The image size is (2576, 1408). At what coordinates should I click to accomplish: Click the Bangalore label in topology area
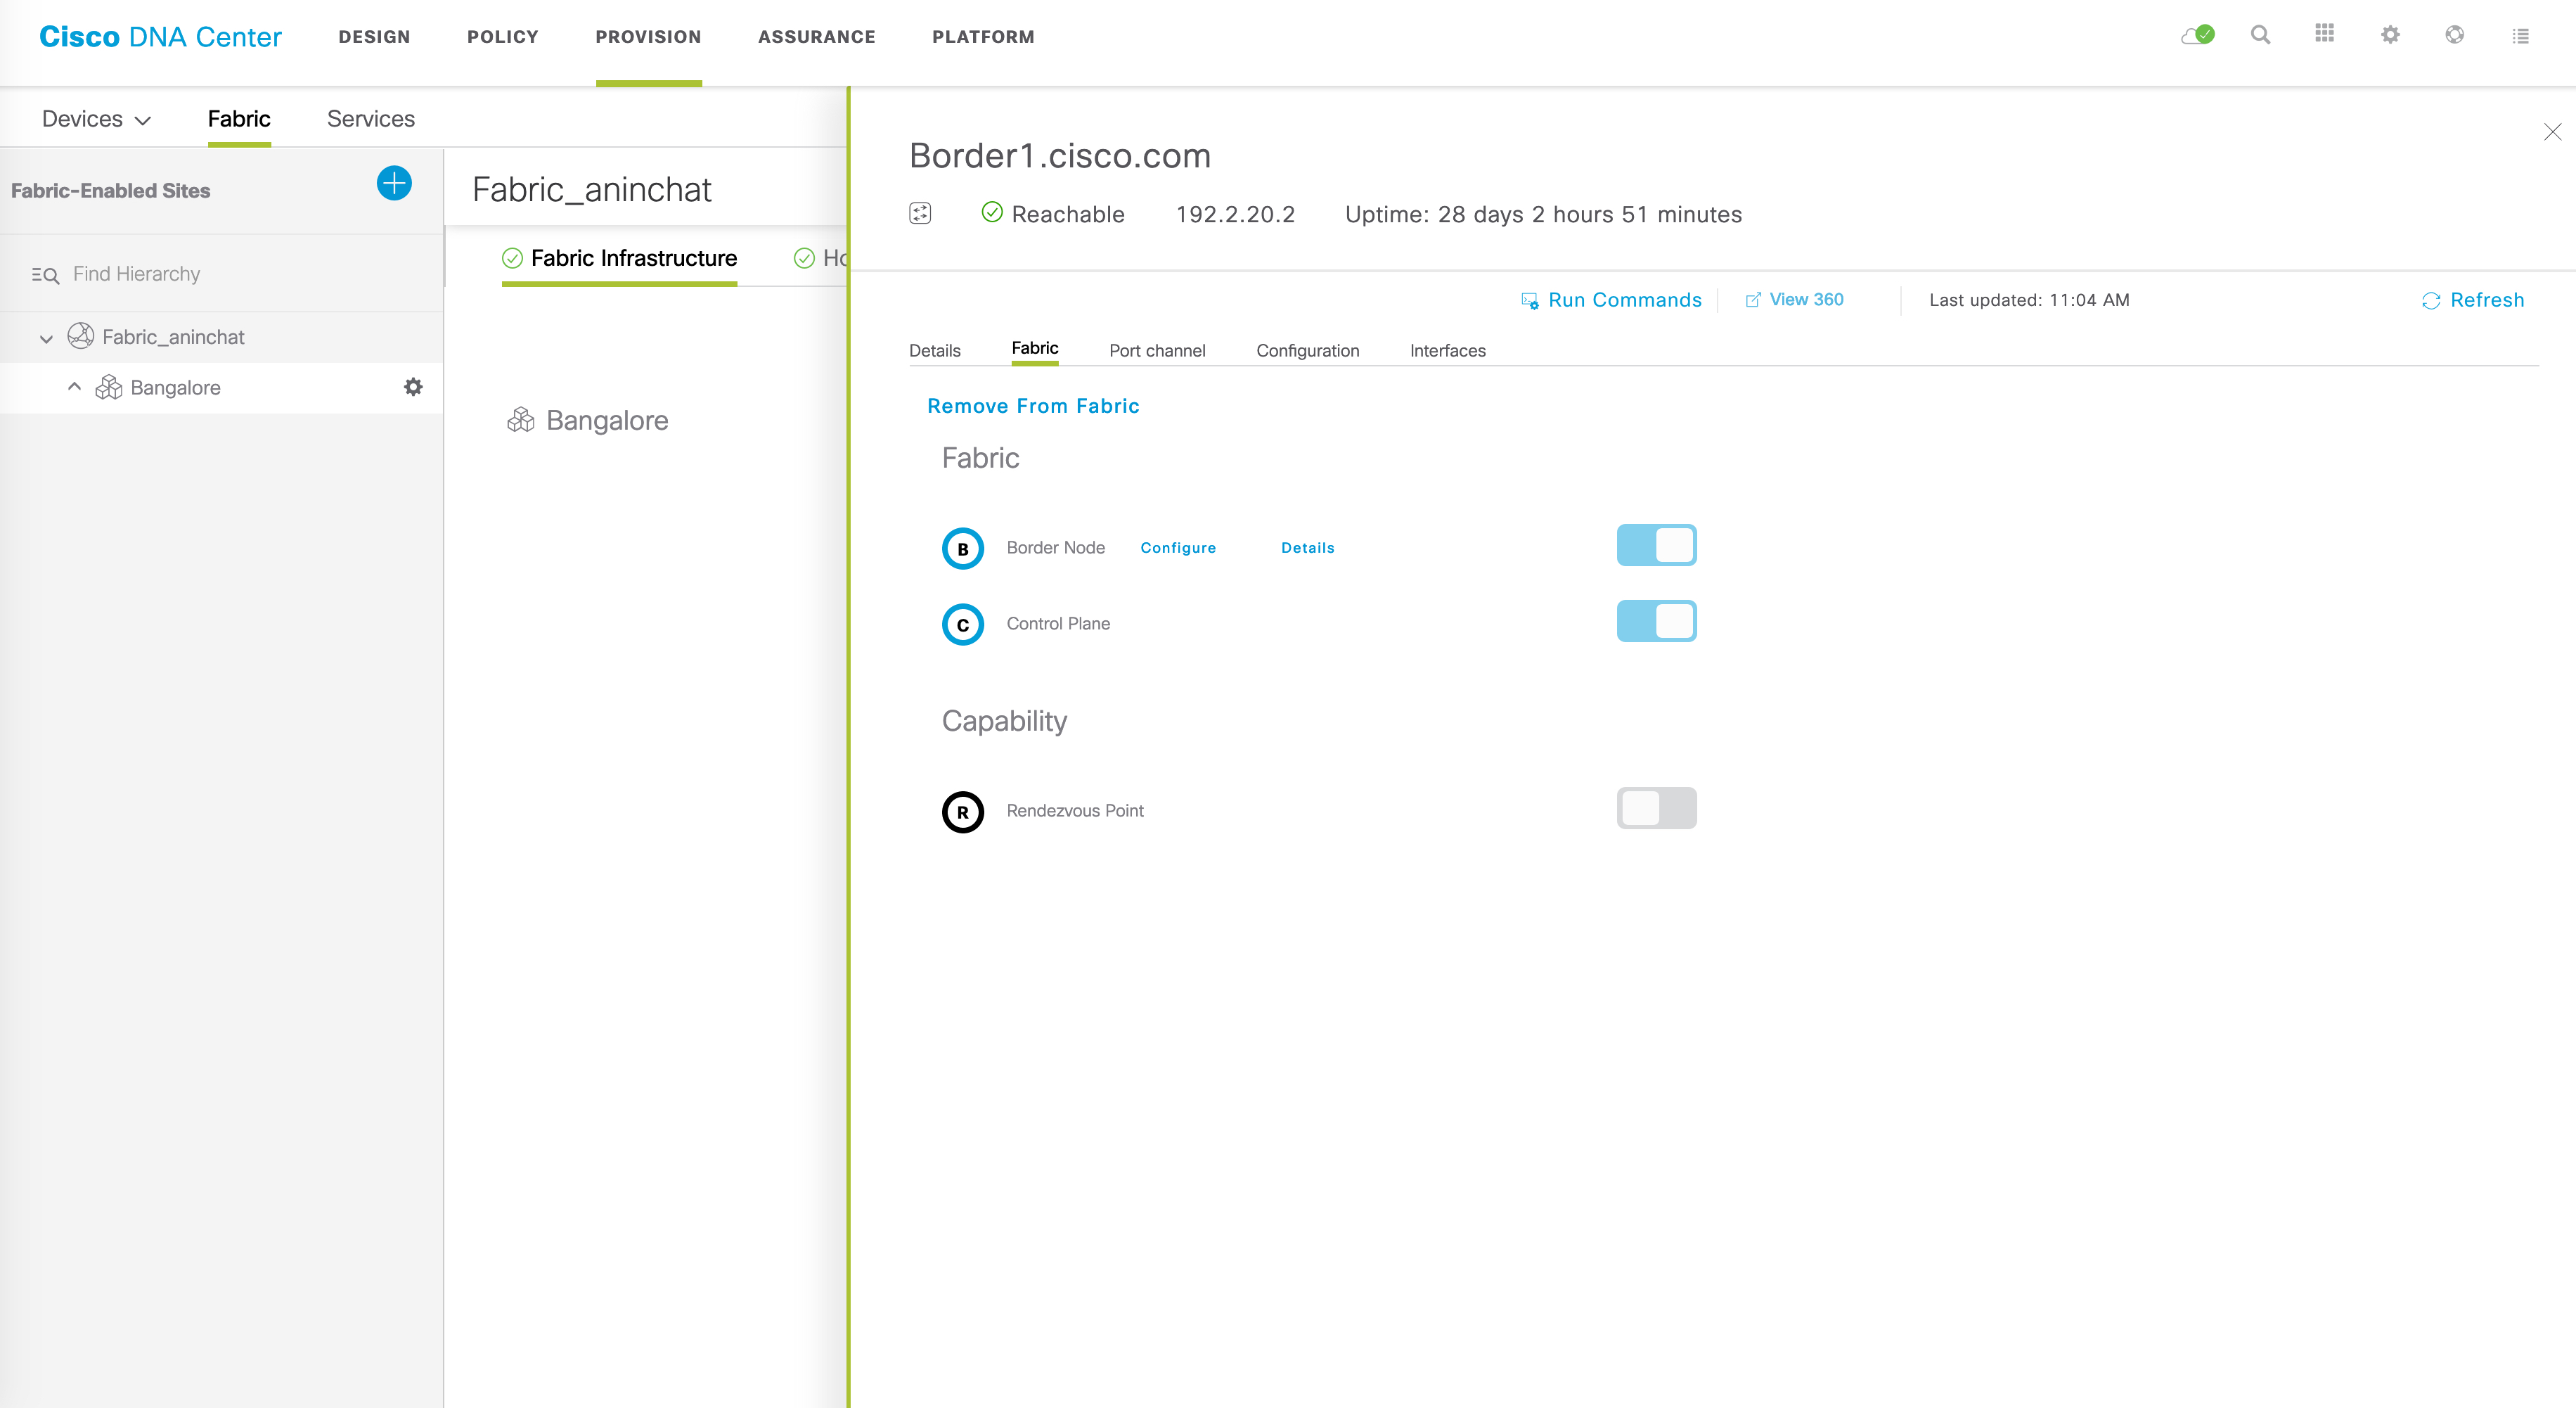[x=607, y=420]
